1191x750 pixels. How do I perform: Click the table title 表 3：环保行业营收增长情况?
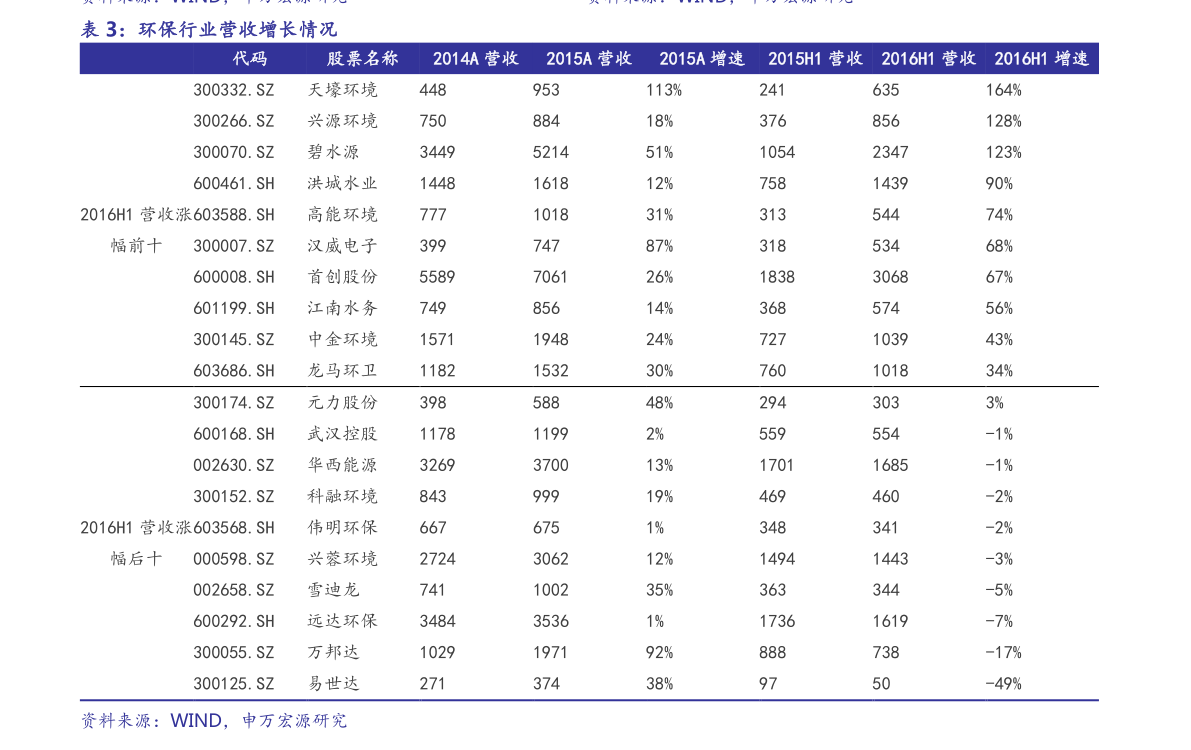pos(208,30)
